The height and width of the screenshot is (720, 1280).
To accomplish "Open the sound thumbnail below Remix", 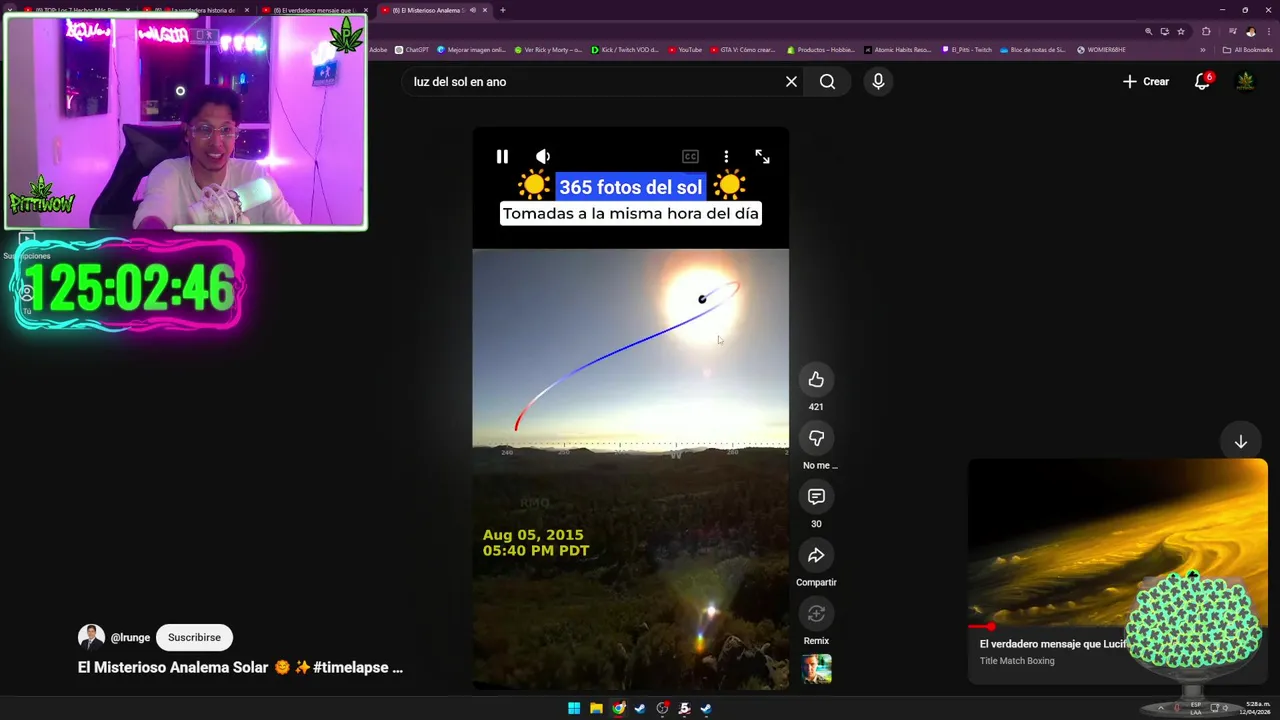I will coord(816,668).
